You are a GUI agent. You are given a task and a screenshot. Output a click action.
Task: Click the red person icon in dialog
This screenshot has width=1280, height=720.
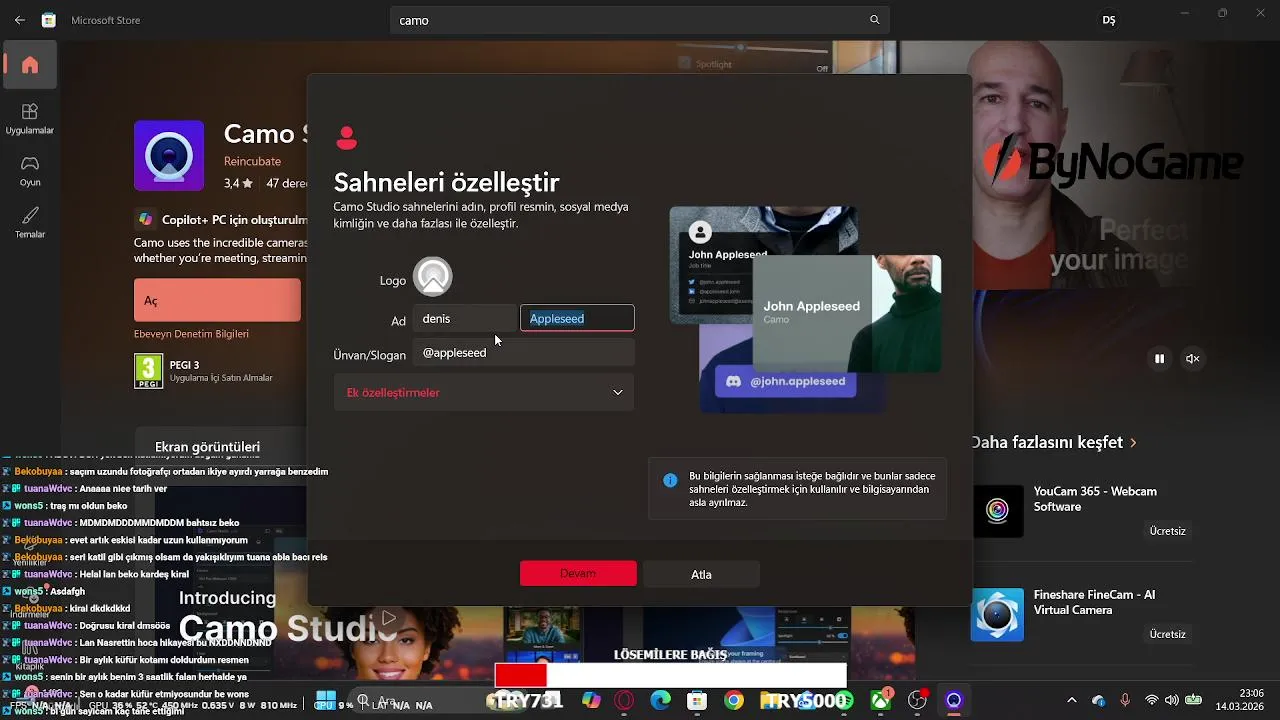coord(347,138)
